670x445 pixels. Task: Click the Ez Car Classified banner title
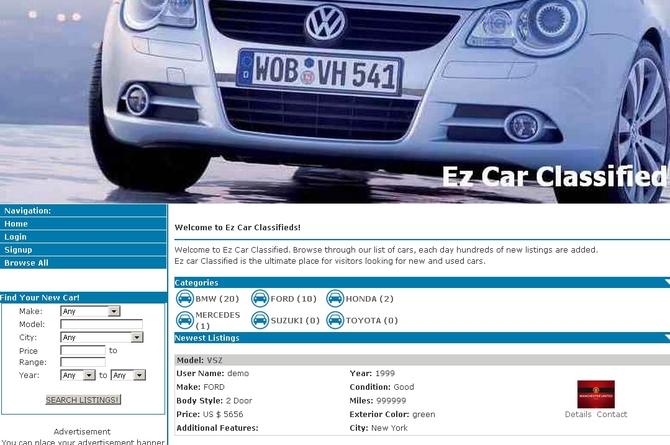coord(555,176)
